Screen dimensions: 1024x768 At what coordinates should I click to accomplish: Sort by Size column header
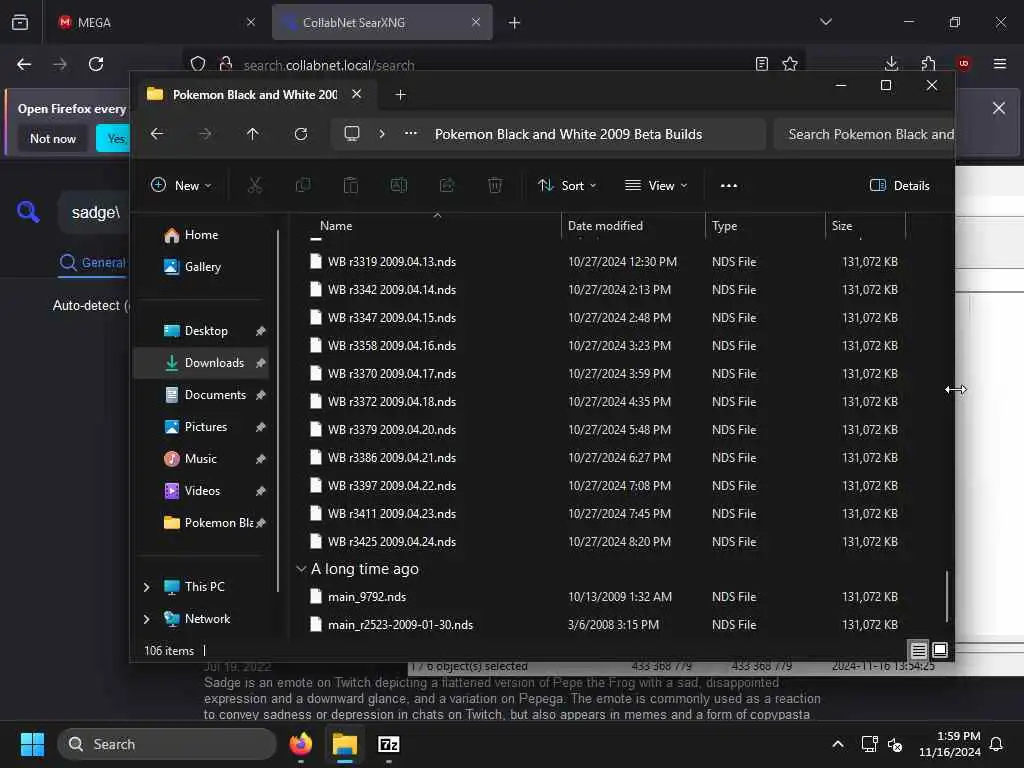point(865,225)
